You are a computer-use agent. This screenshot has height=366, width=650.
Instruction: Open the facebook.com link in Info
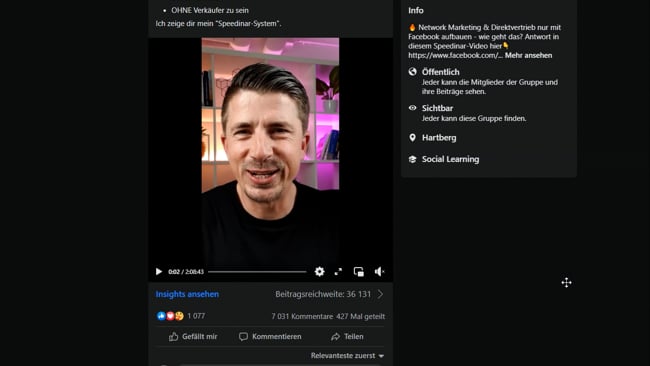[456, 56]
